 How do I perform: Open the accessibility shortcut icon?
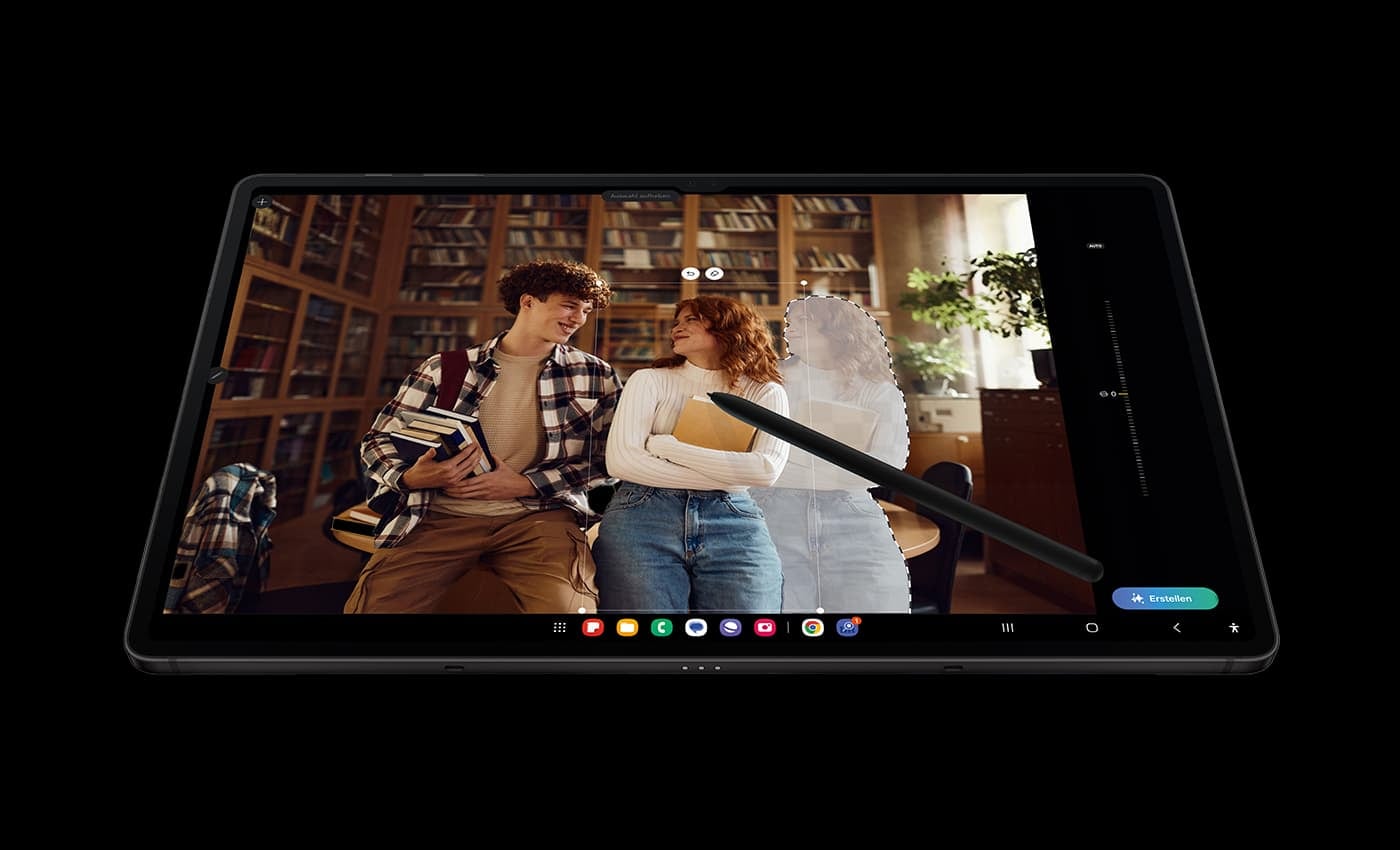(x=1234, y=628)
